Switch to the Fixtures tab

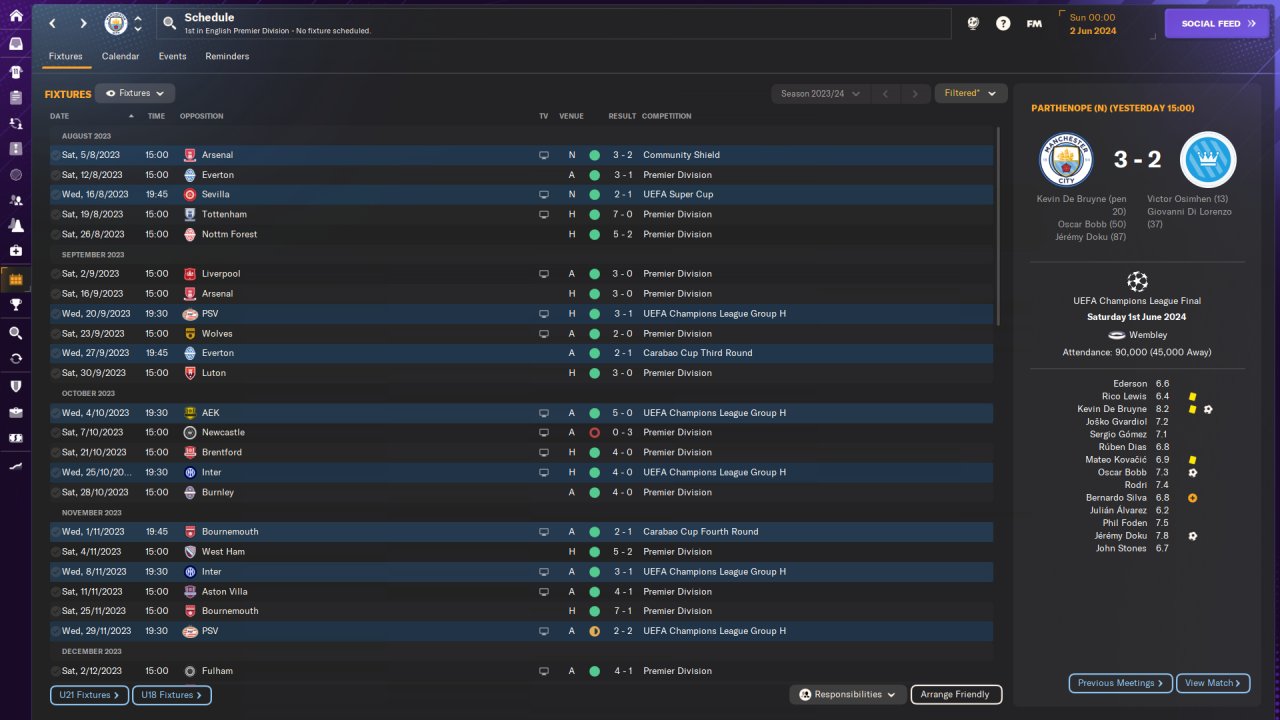(x=66, y=56)
